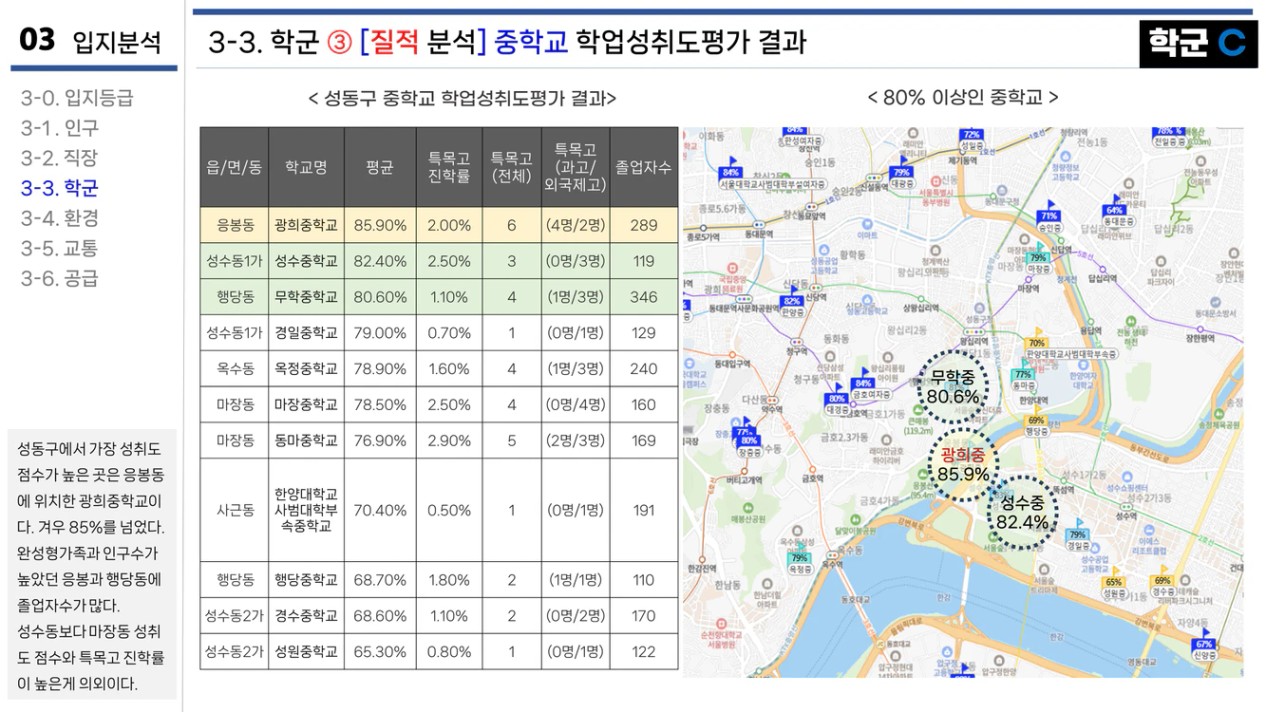Click the 성동구 summary comment text box
Viewport: 1266px width, 712px height.
pyautogui.click(x=91, y=565)
